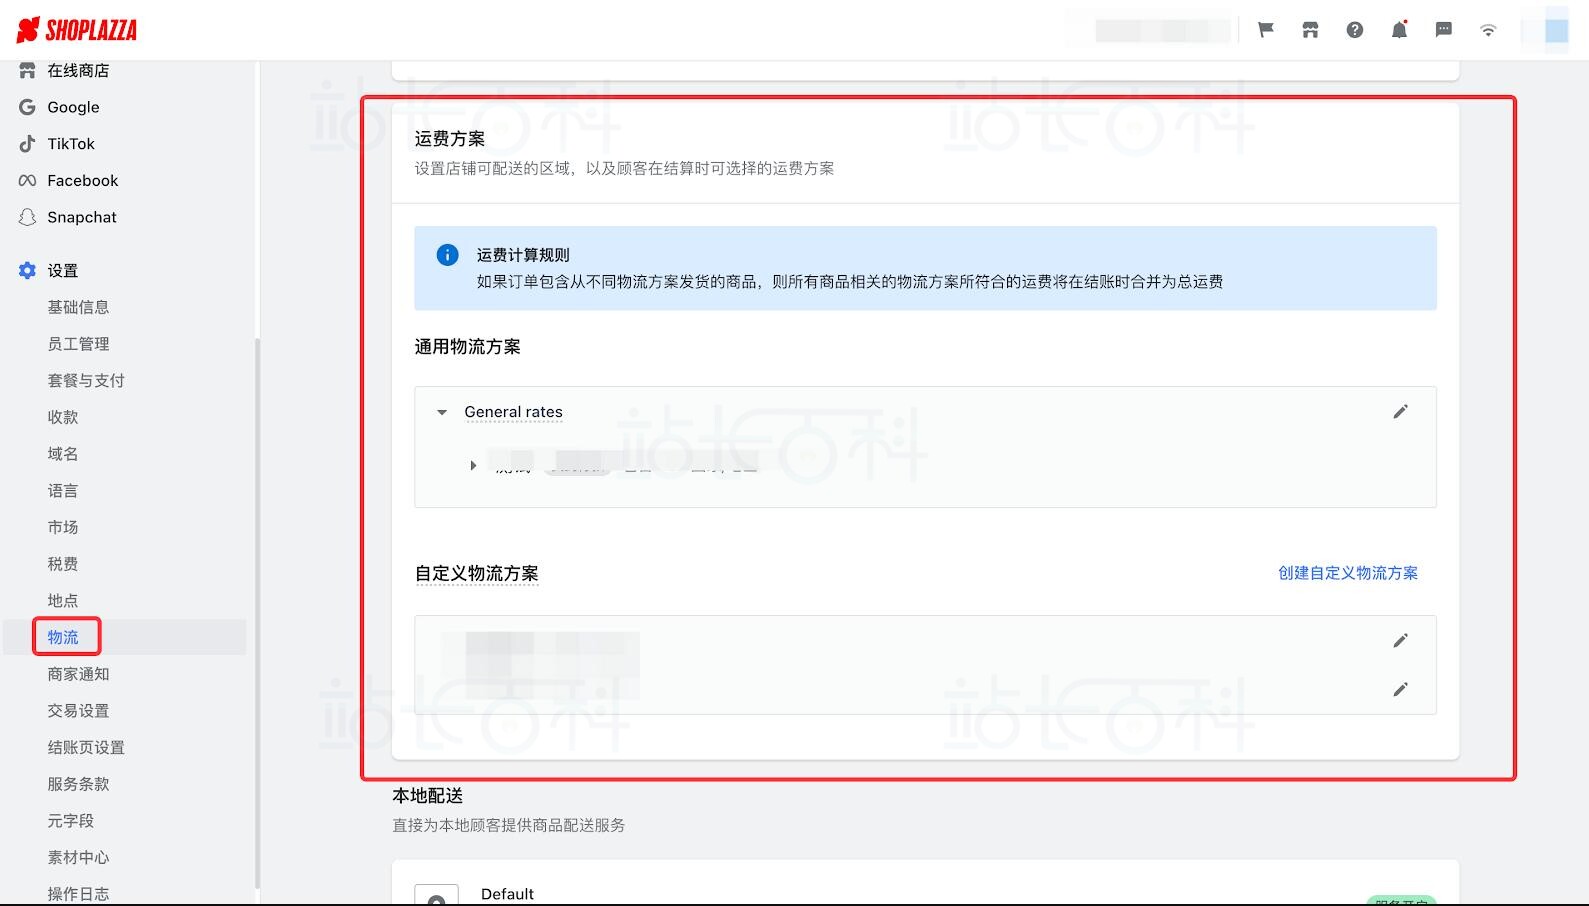Open the storefront icon in header
Screen dimensions: 1589x906
1310,30
